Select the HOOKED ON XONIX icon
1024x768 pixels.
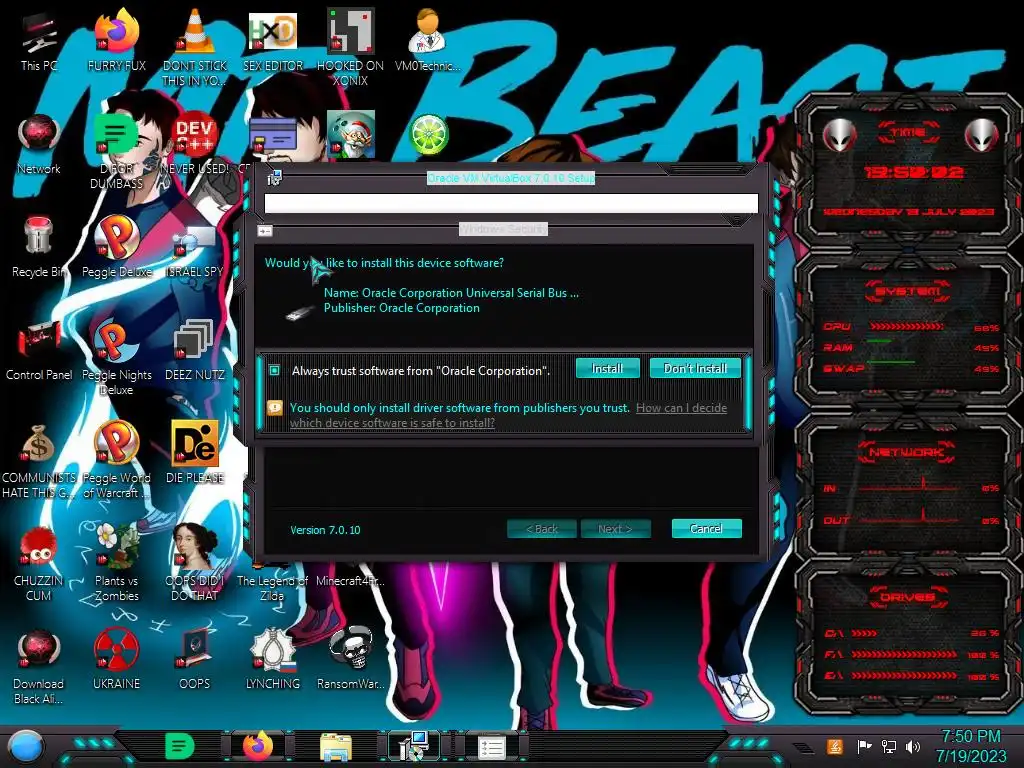[x=351, y=47]
